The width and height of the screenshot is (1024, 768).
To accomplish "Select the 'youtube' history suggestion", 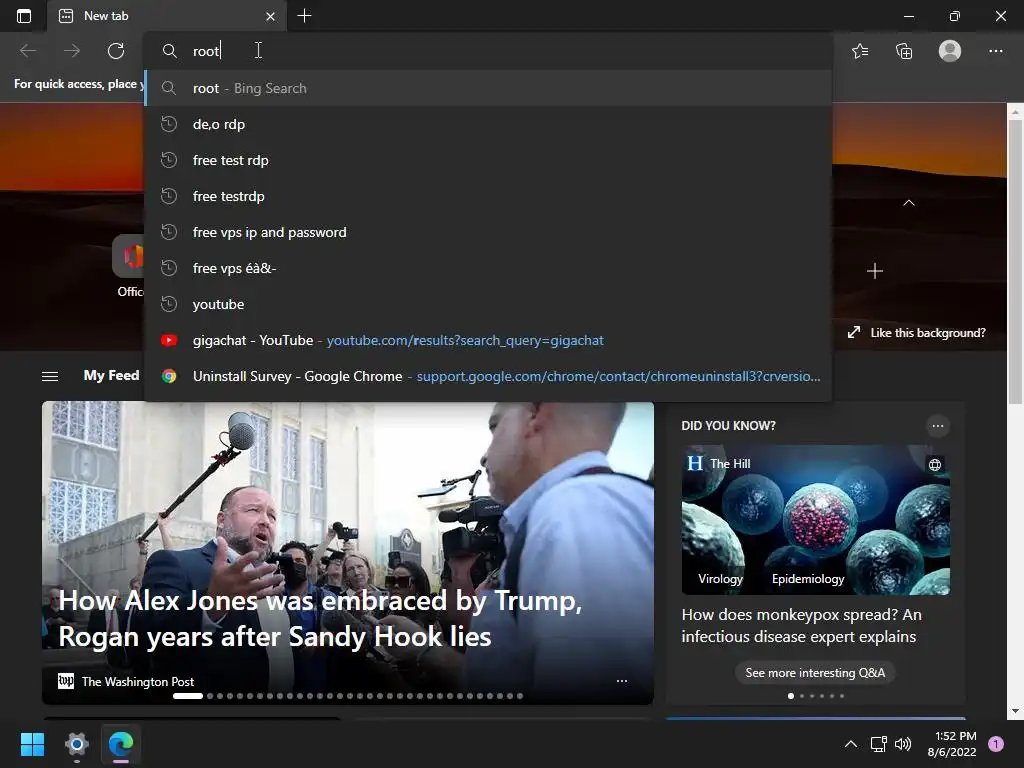I will 487,304.
